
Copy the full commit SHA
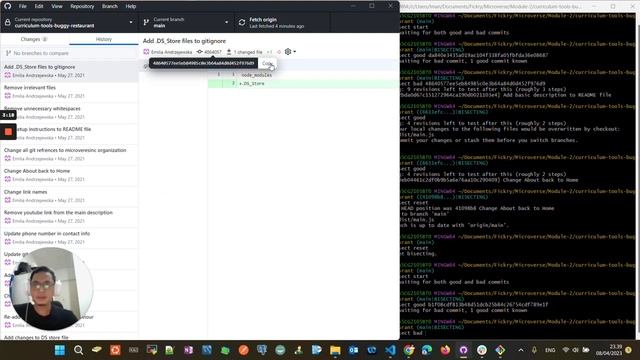[267, 63]
